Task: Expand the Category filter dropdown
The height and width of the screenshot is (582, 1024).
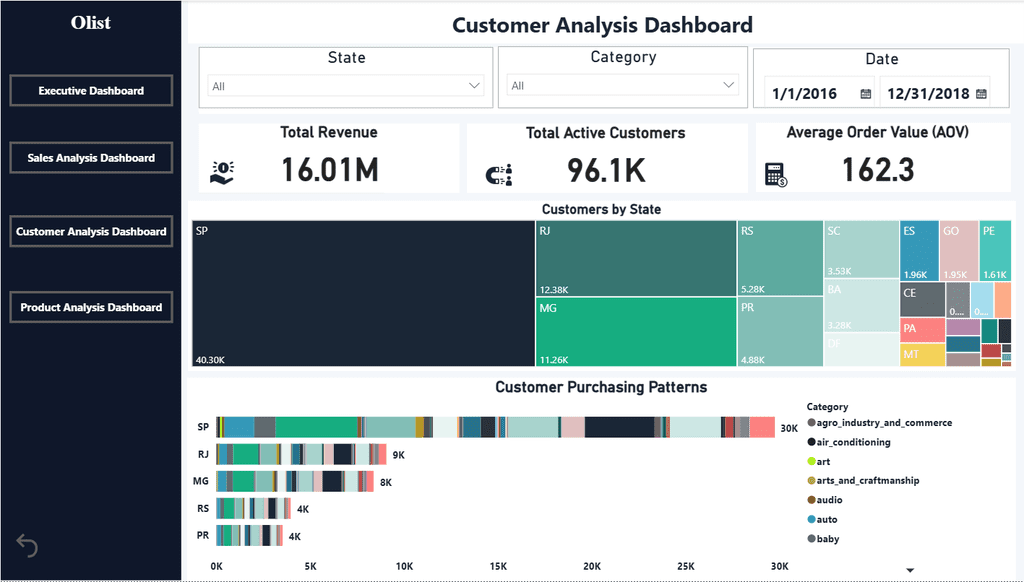Action: coord(623,86)
